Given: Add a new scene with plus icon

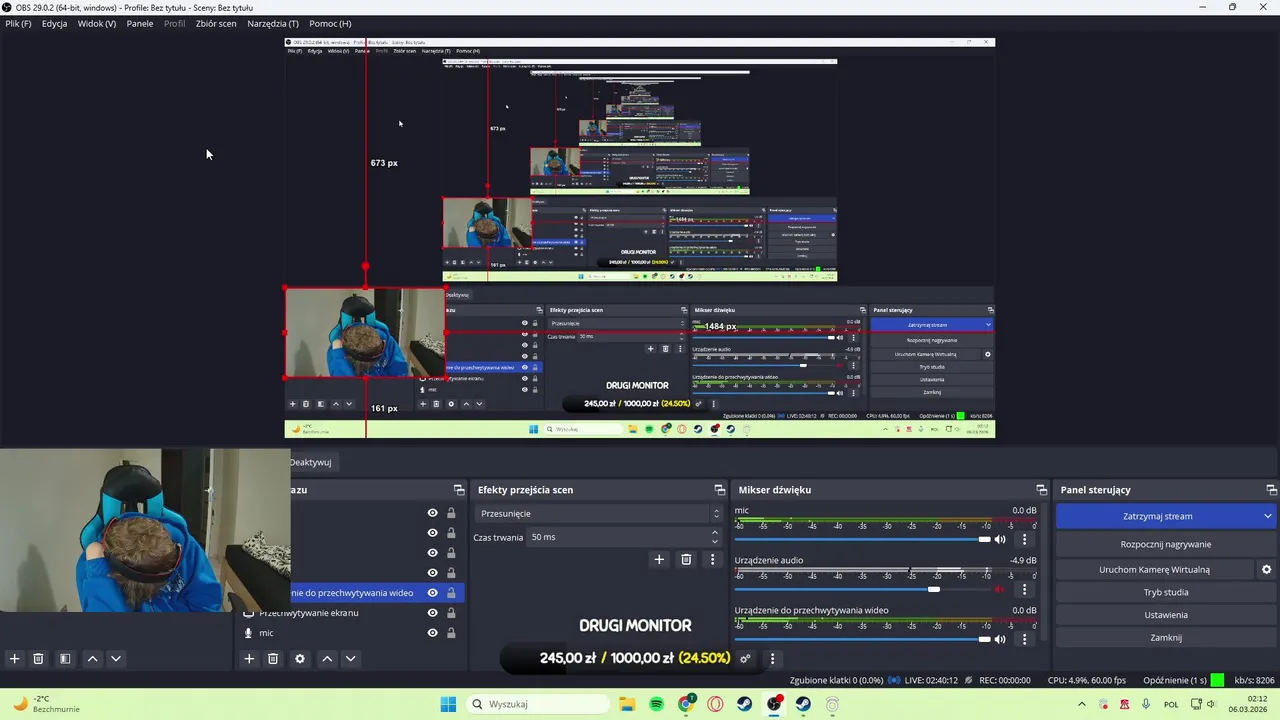Looking at the screenshot, I should click(14, 659).
